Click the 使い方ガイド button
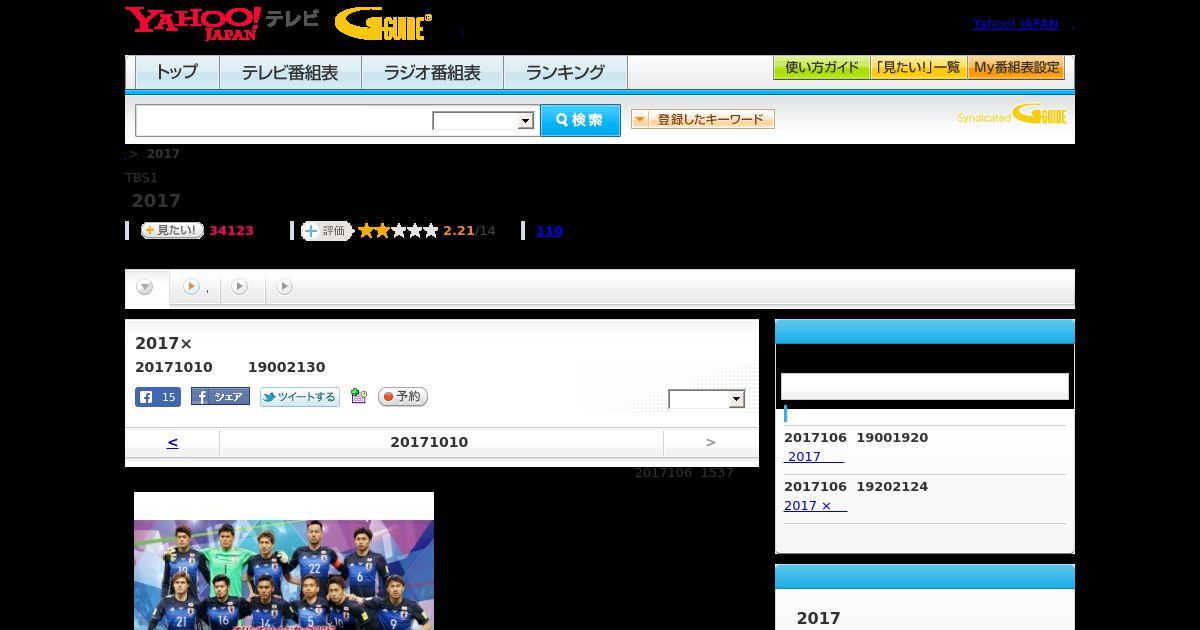The width and height of the screenshot is (1200, 630). click(x=822, y=68)
